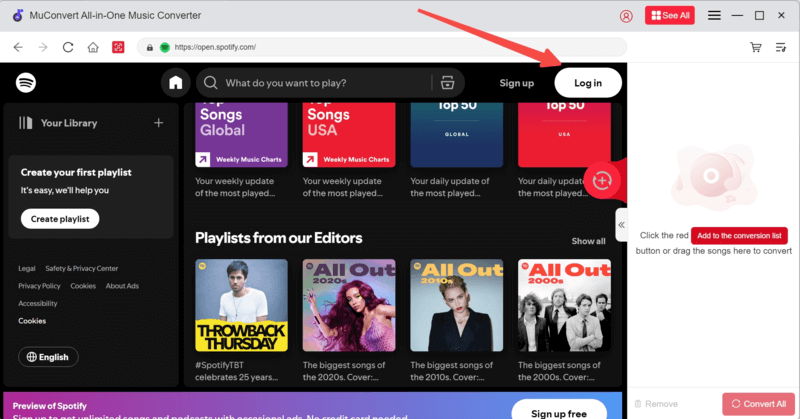Click red add-to-conversion floating button

[603, 180]
